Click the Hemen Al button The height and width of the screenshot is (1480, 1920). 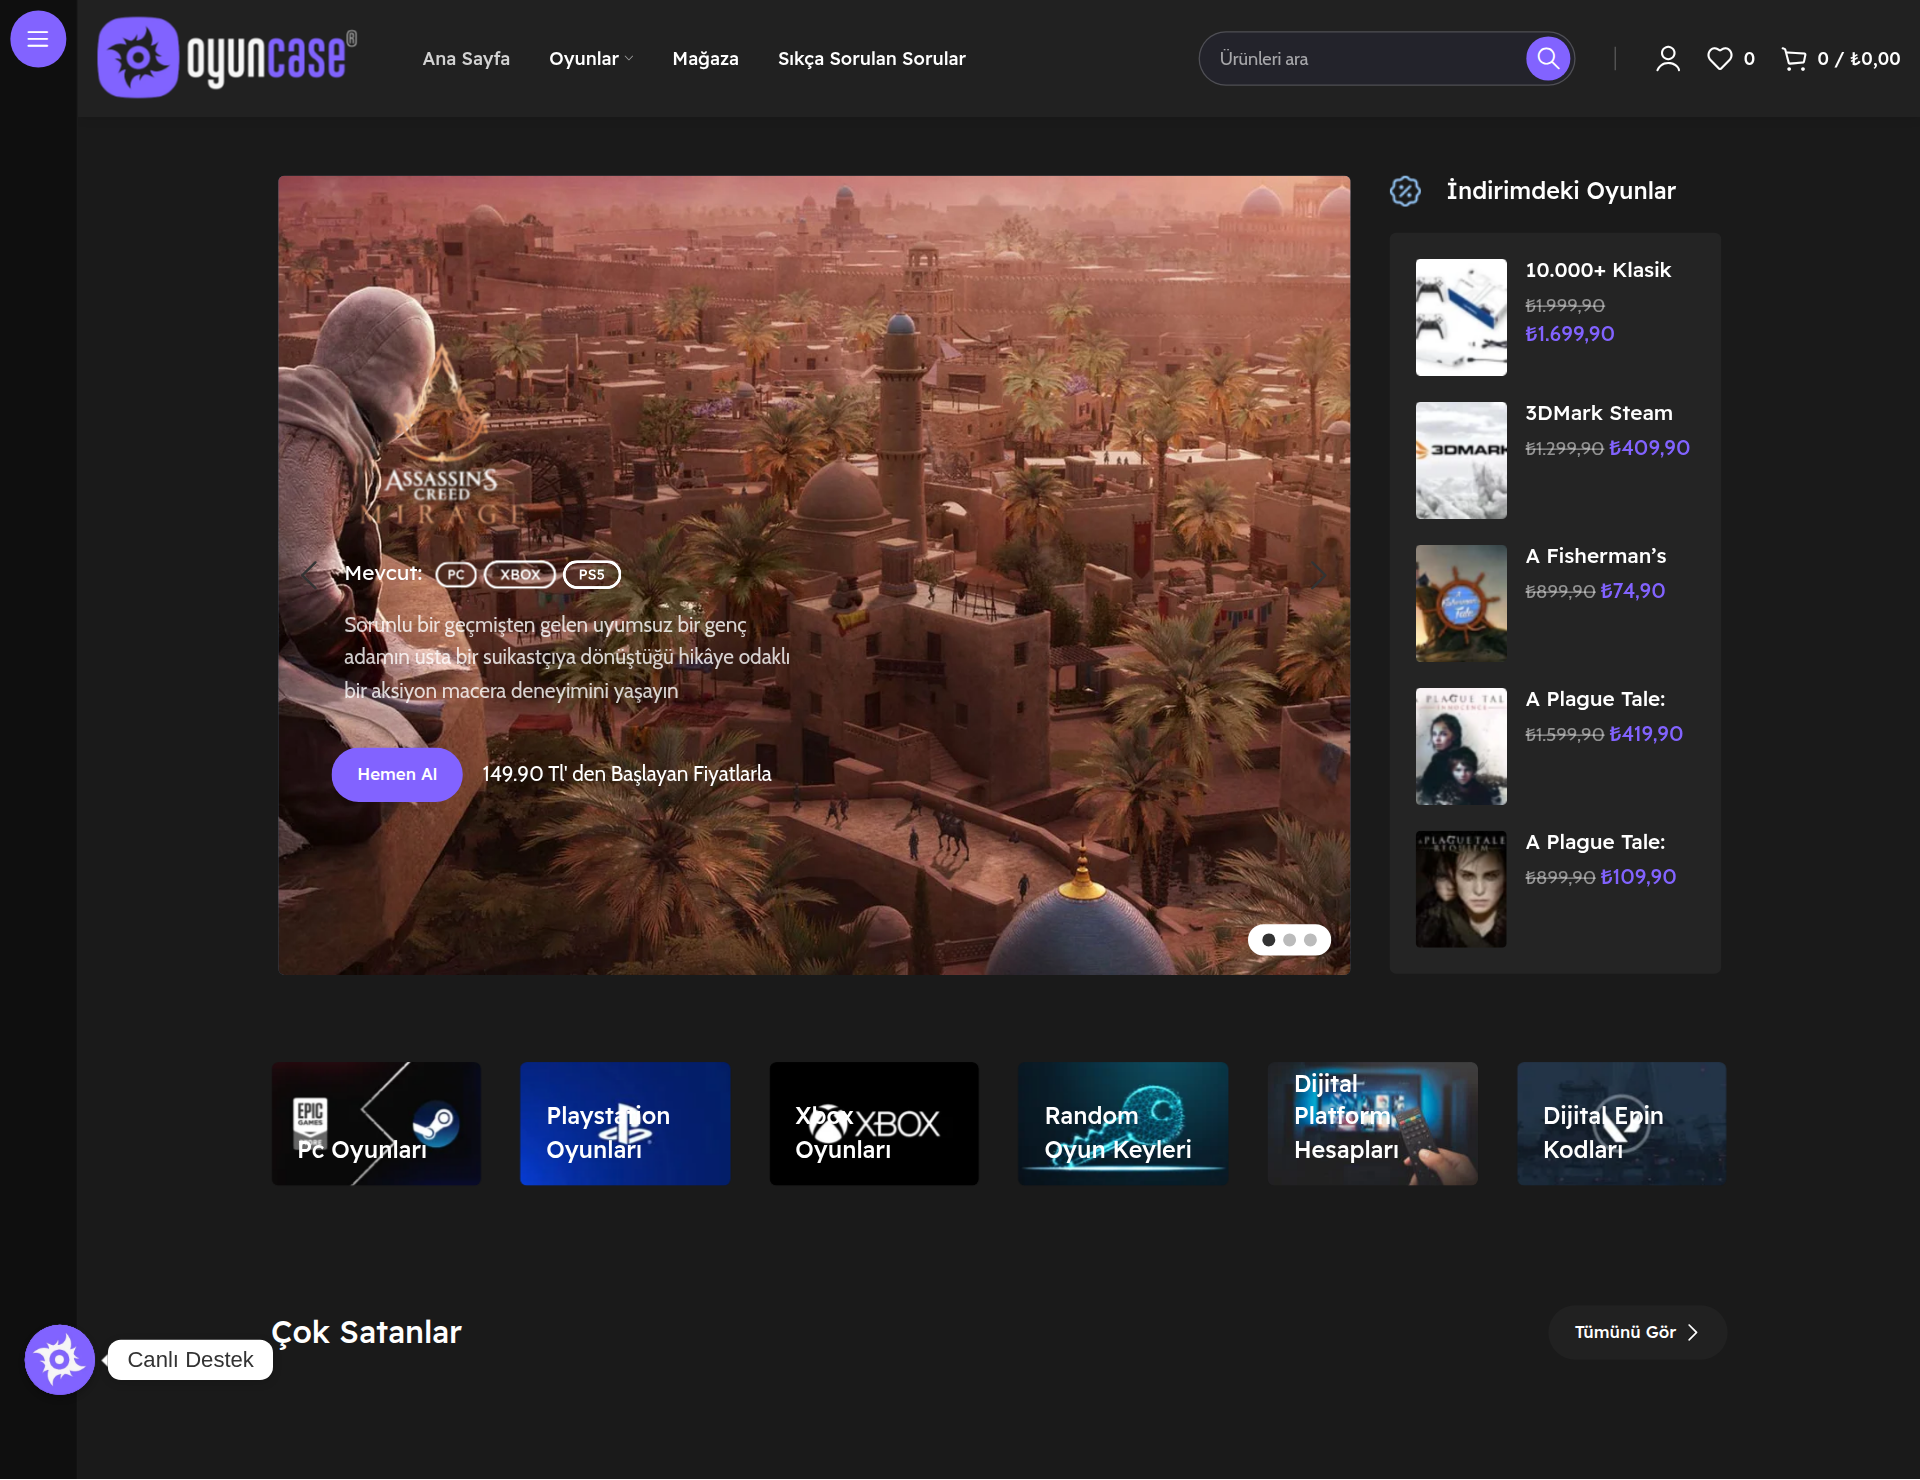(397, 774)
